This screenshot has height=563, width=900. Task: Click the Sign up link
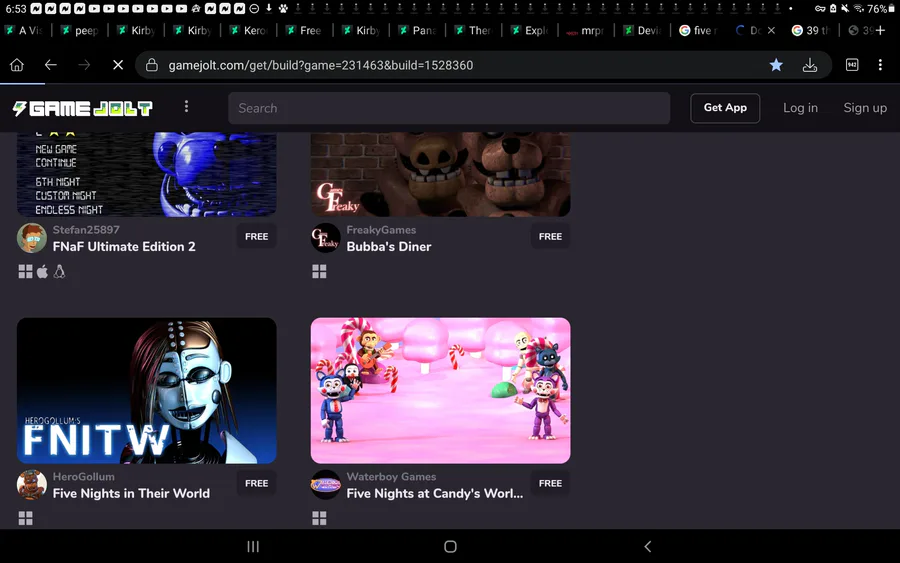(865, 108)
